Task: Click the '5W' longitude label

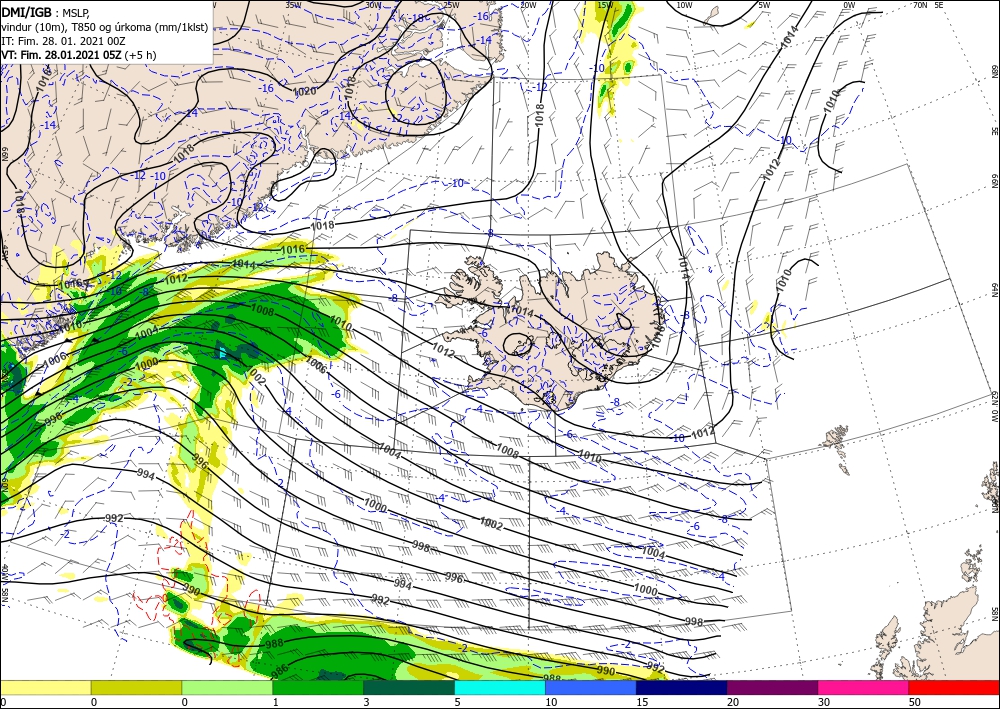Action: click(x=765, y=5)
